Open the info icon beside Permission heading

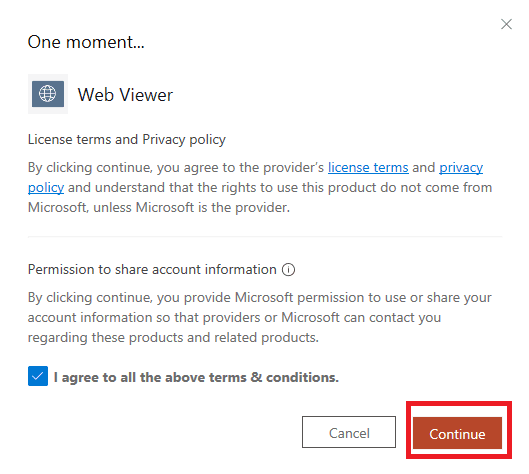288,270
